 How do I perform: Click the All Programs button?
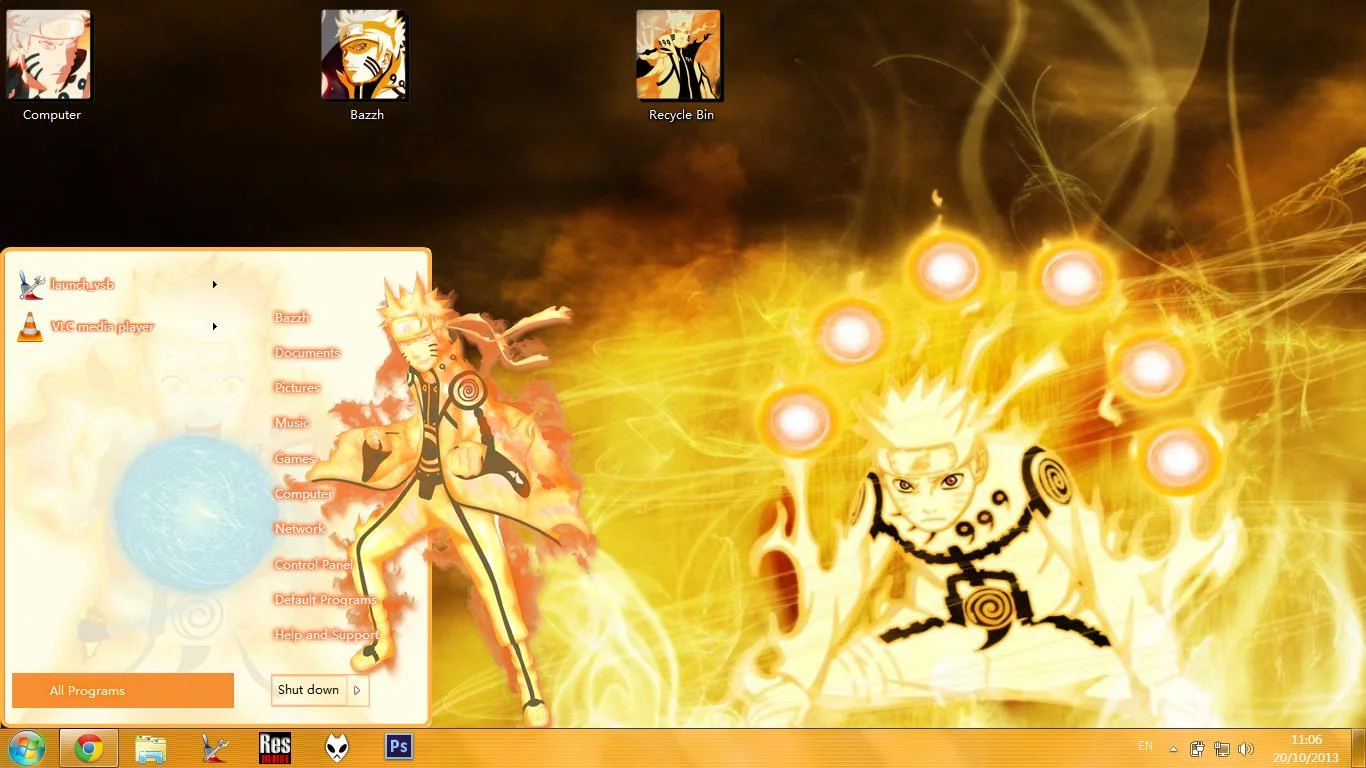tap(123, 691)
